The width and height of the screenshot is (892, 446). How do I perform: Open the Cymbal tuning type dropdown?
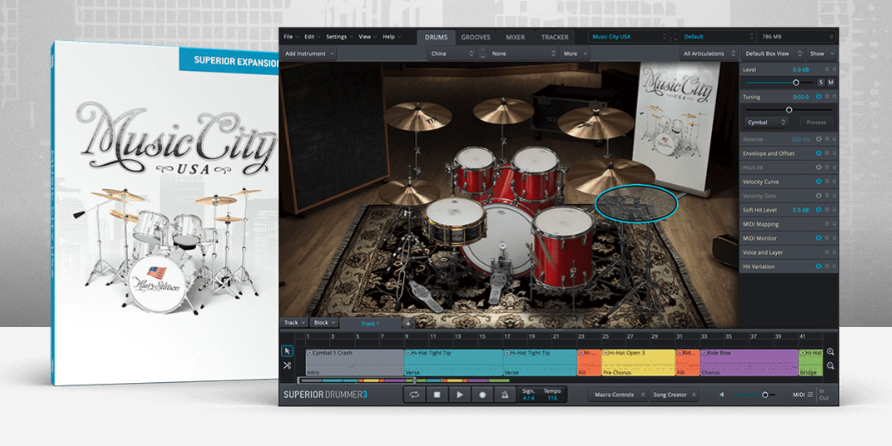tap(766, 122)
